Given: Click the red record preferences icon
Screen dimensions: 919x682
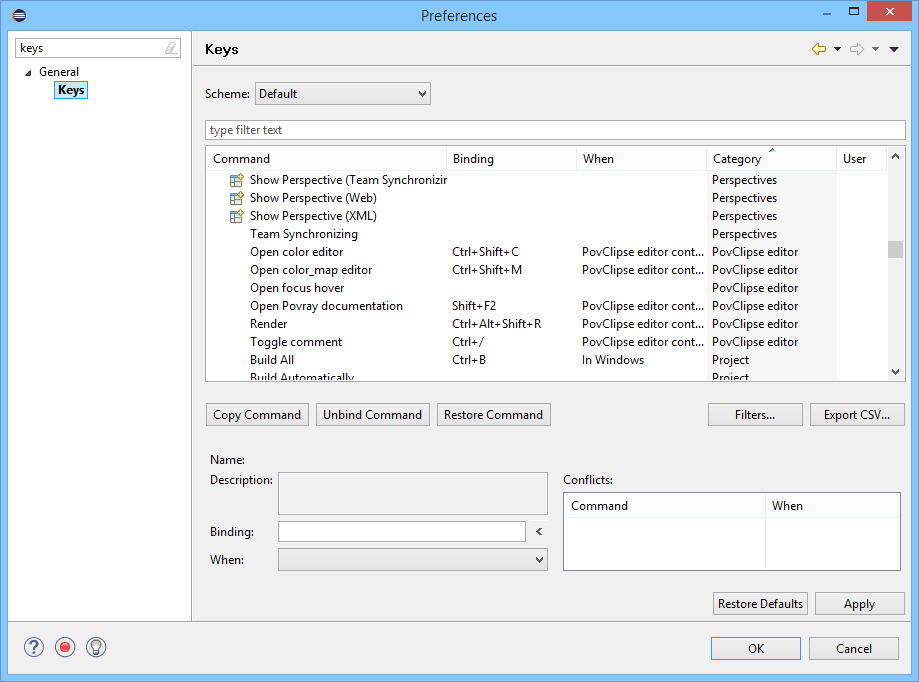Looking at the screenshot, I should click(x=65, y=647).
